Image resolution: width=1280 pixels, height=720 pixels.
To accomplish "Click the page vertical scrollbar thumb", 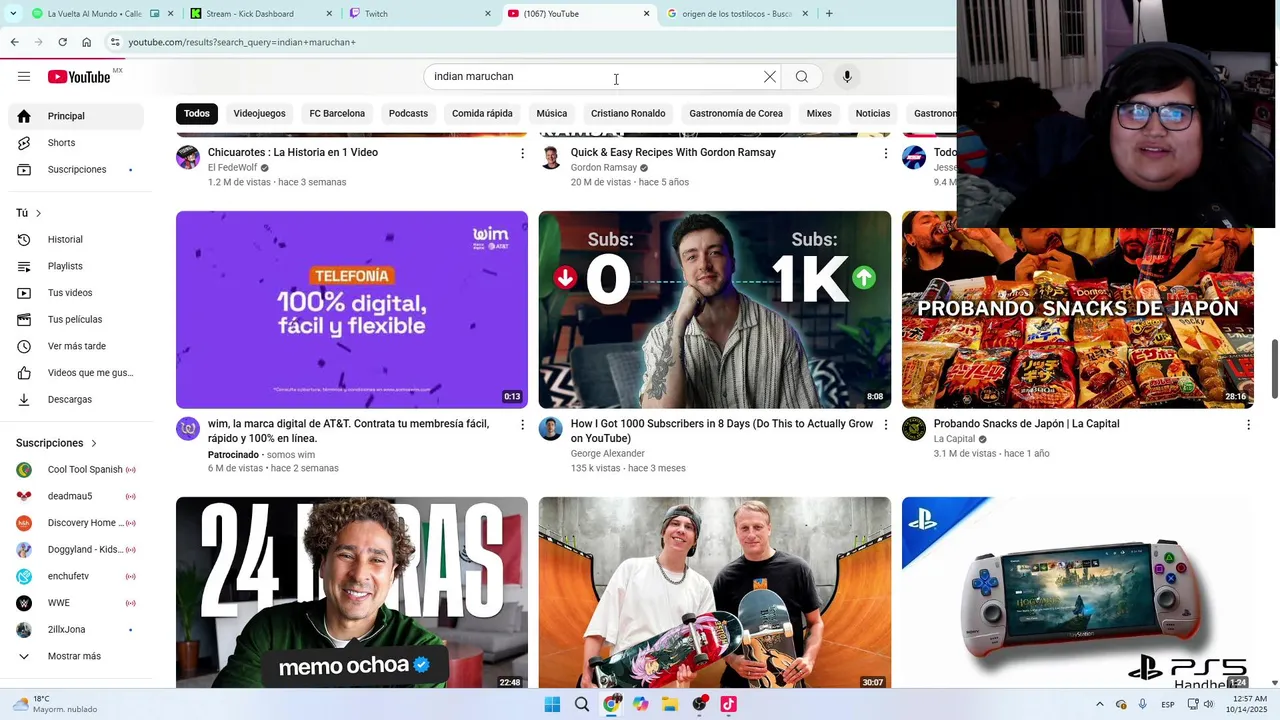I will 1274,369.
